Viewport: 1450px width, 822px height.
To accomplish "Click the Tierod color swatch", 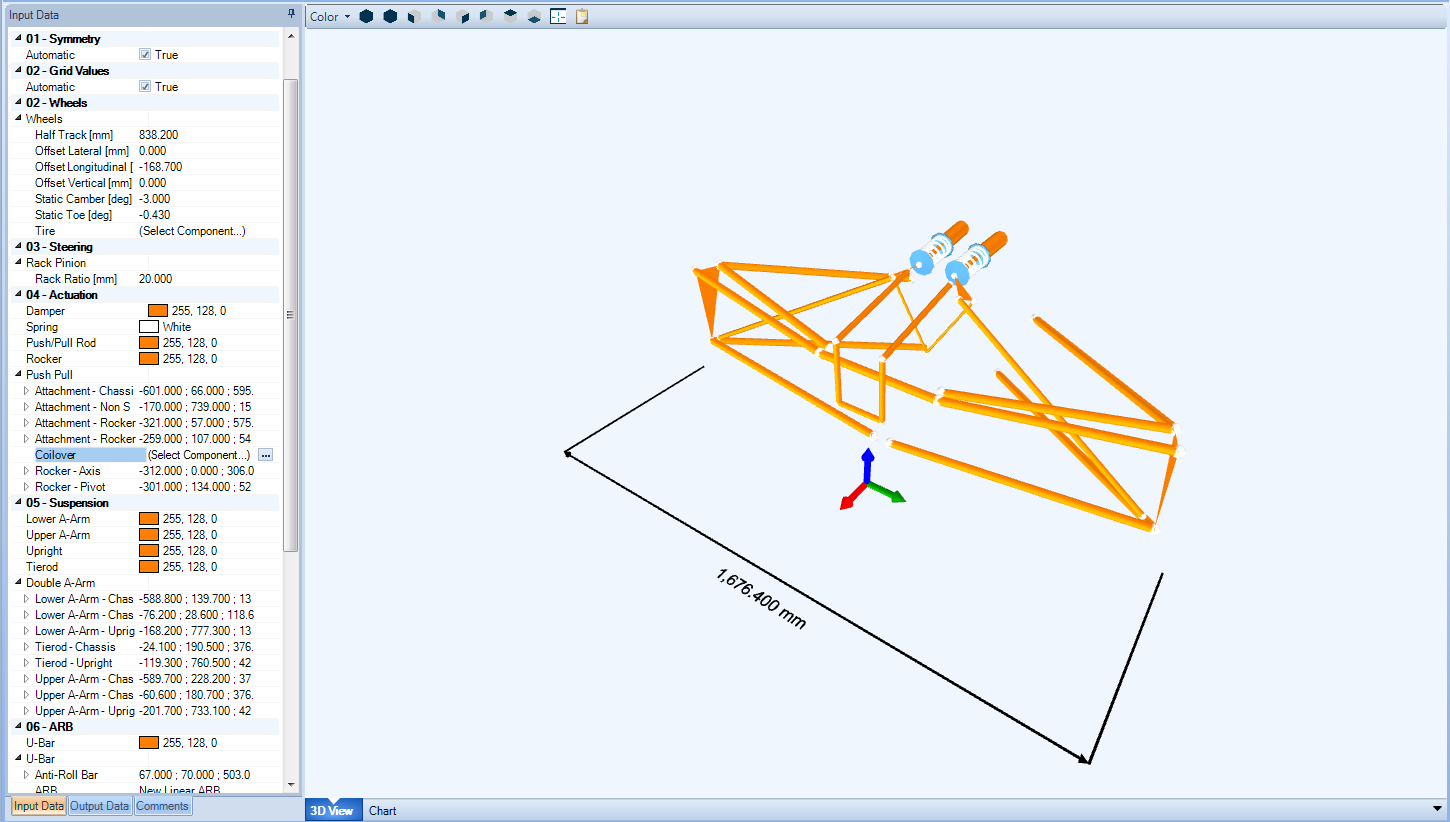I will (x=149, y=567).
